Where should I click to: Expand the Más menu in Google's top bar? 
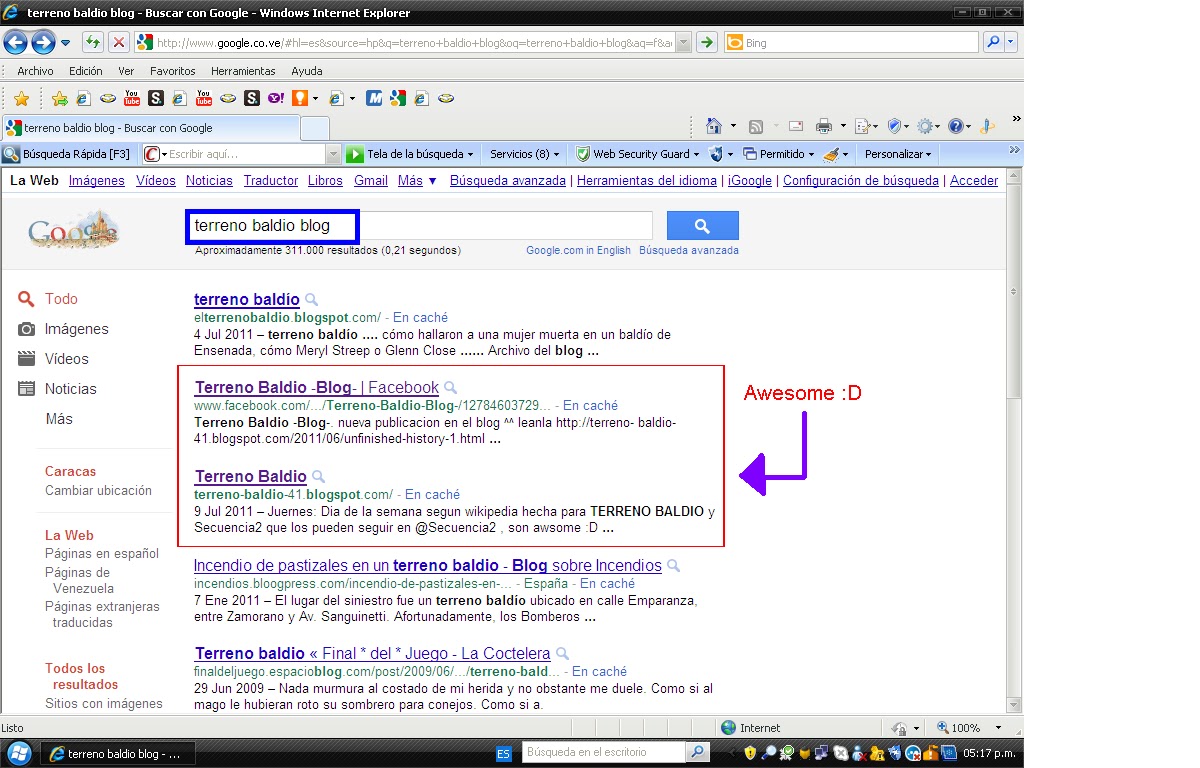[417, 181]
